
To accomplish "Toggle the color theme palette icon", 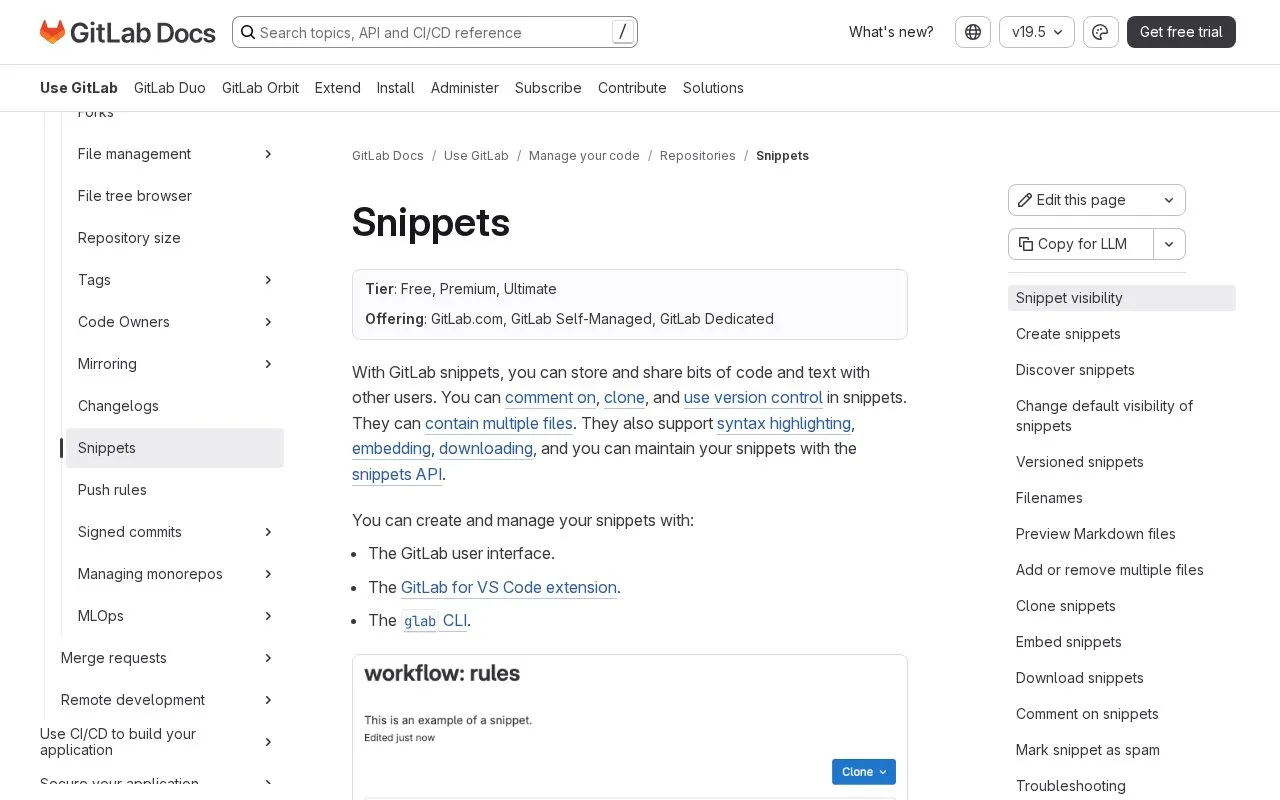I will click(x=1101, y=32).
